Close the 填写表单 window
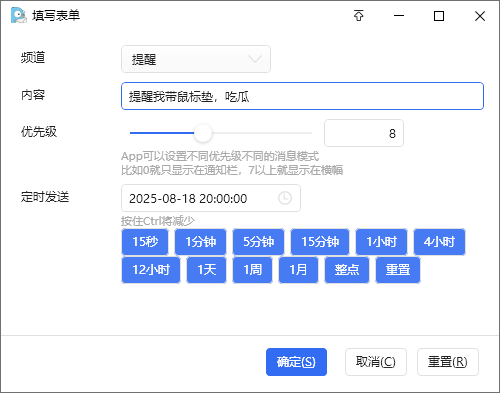 pos(480,16)
